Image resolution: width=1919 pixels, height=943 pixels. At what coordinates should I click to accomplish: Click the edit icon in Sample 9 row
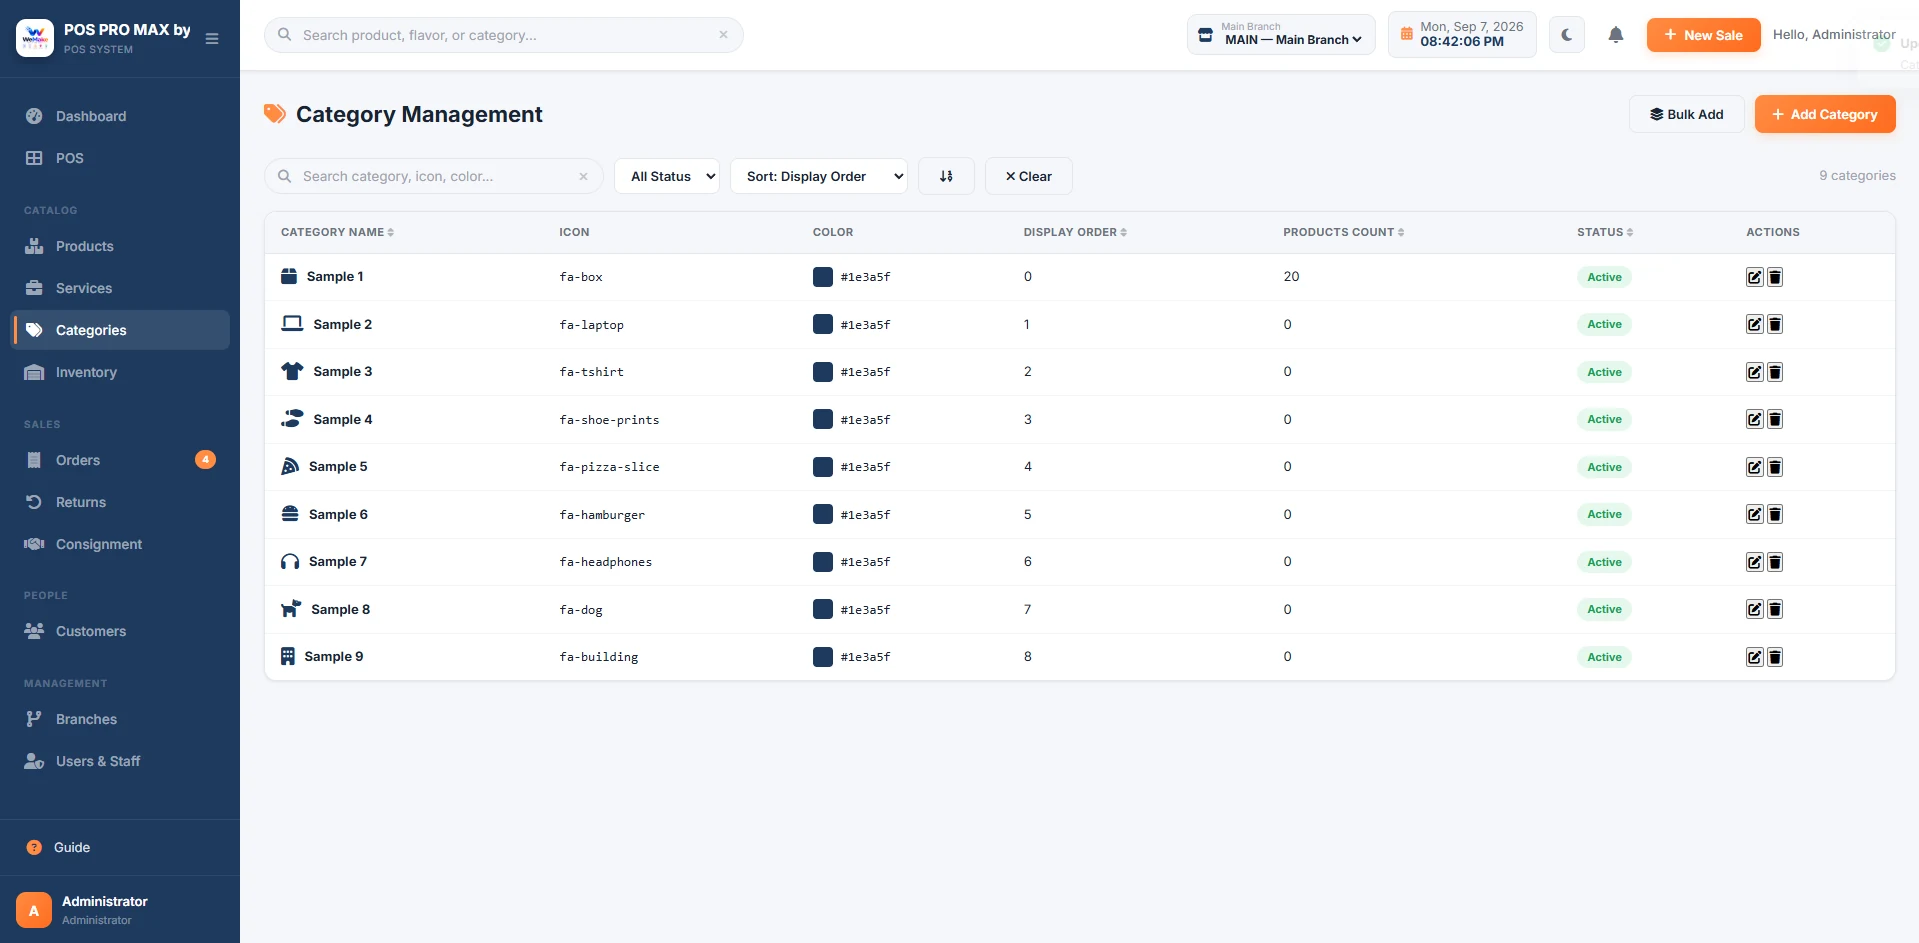(x=1754, y=657)
